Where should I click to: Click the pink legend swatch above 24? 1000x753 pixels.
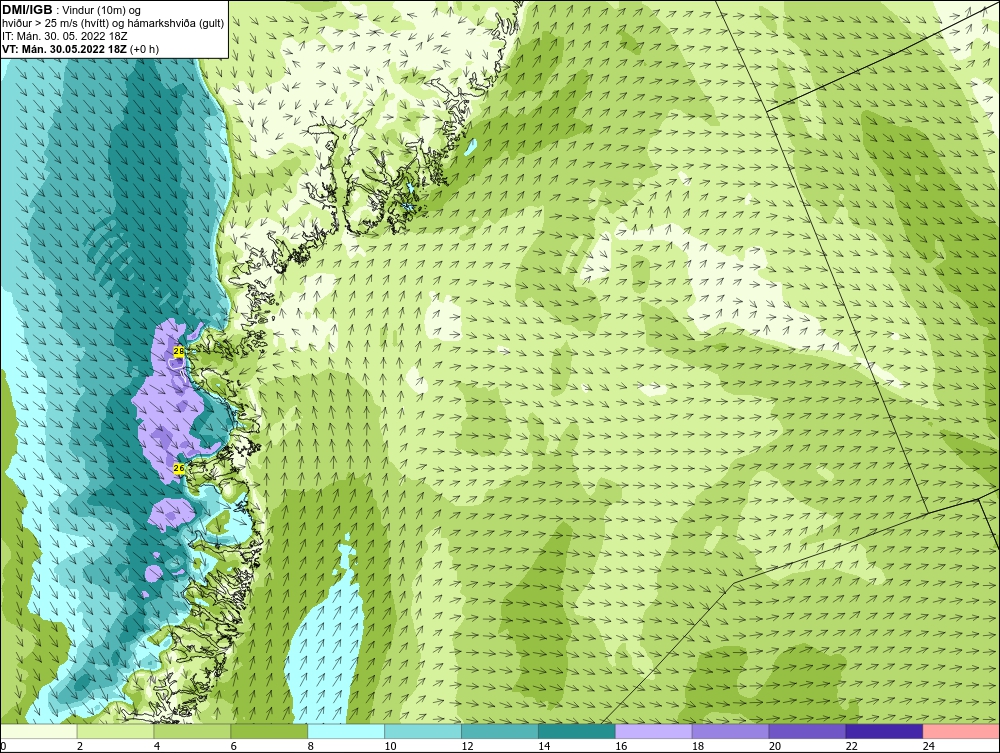[x=960, y=731]
